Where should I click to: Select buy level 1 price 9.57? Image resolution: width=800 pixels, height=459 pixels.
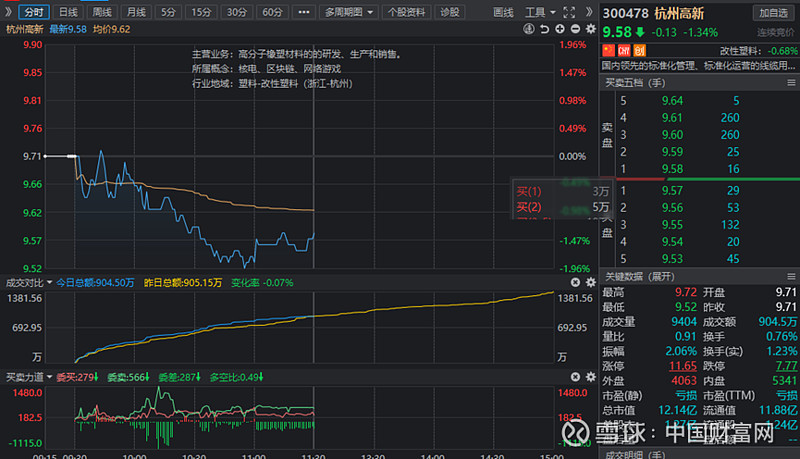672,191
